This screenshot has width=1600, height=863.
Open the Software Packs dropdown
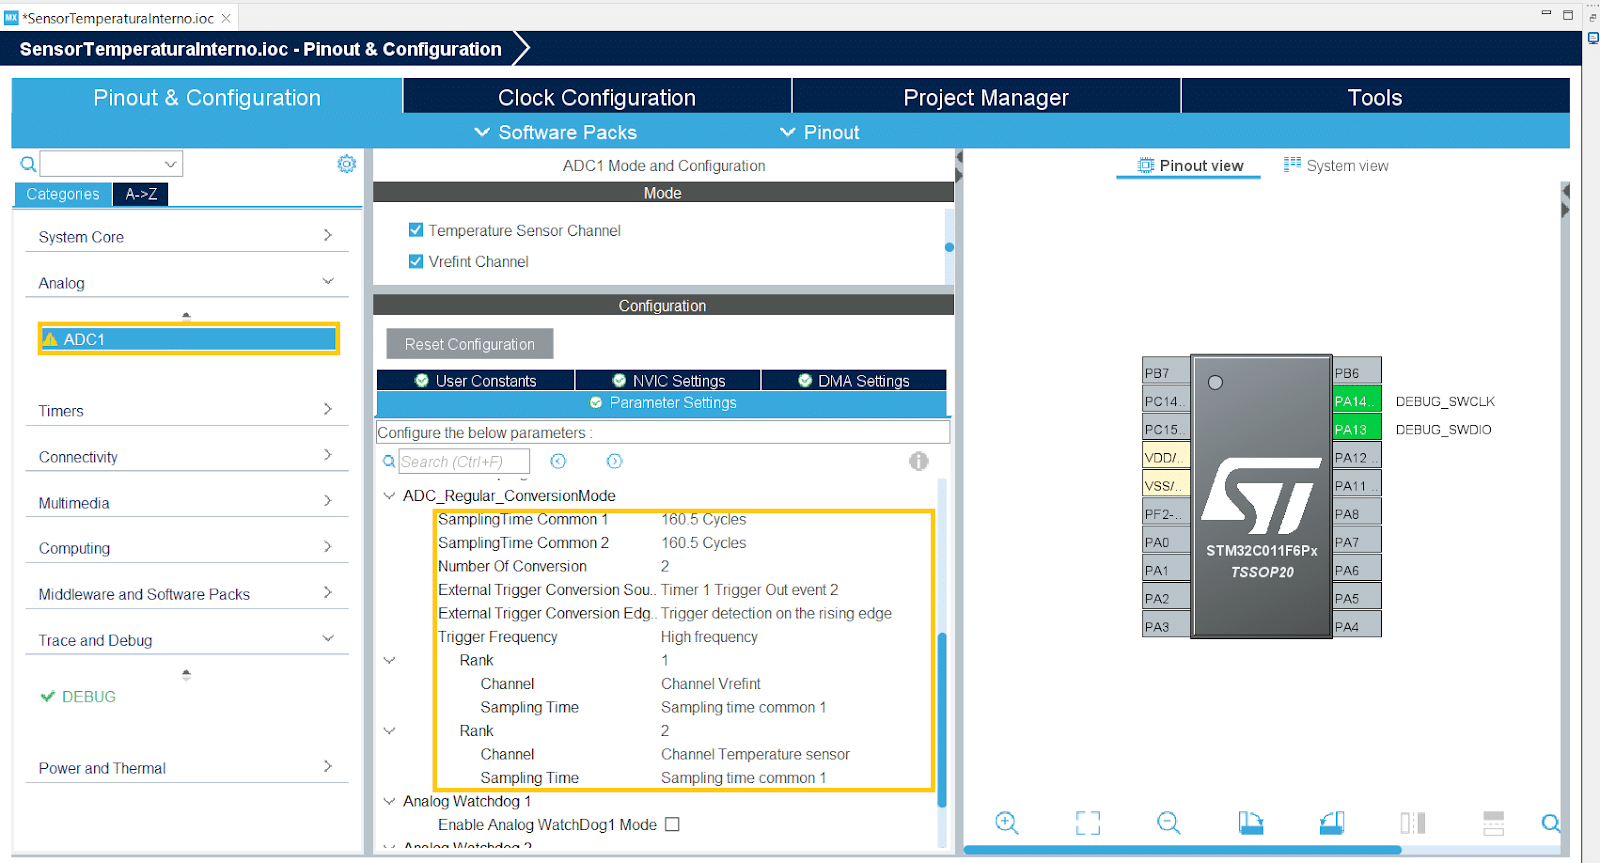point(555,132)
